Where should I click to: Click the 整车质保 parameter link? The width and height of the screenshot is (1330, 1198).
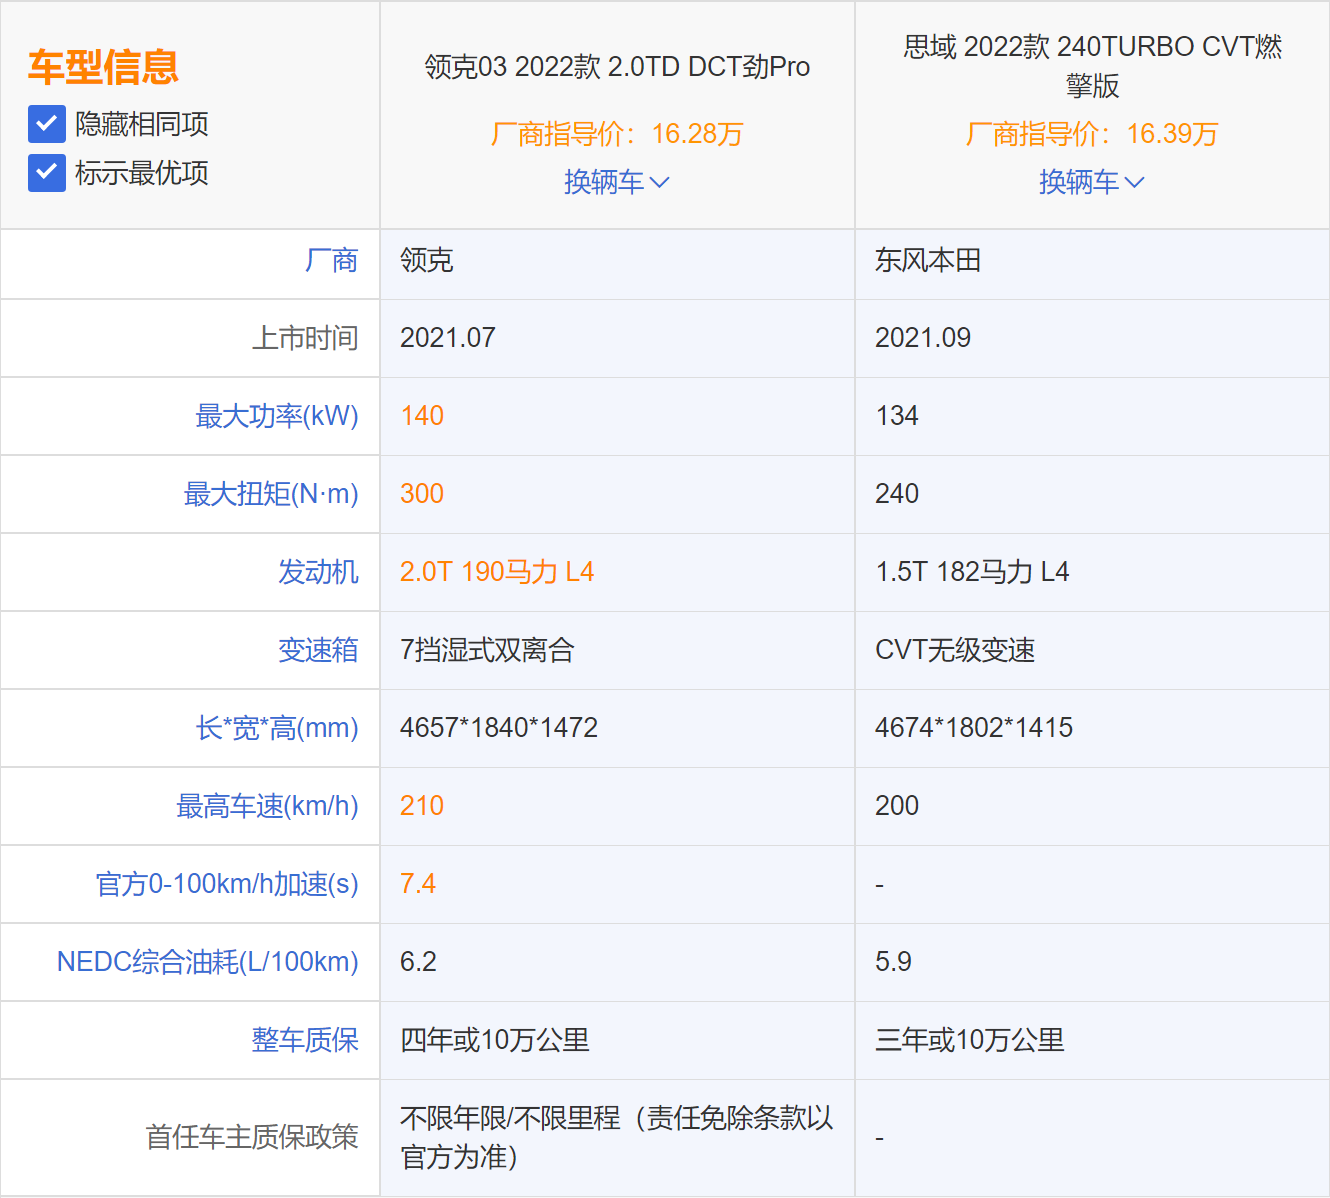(305, 1040)
